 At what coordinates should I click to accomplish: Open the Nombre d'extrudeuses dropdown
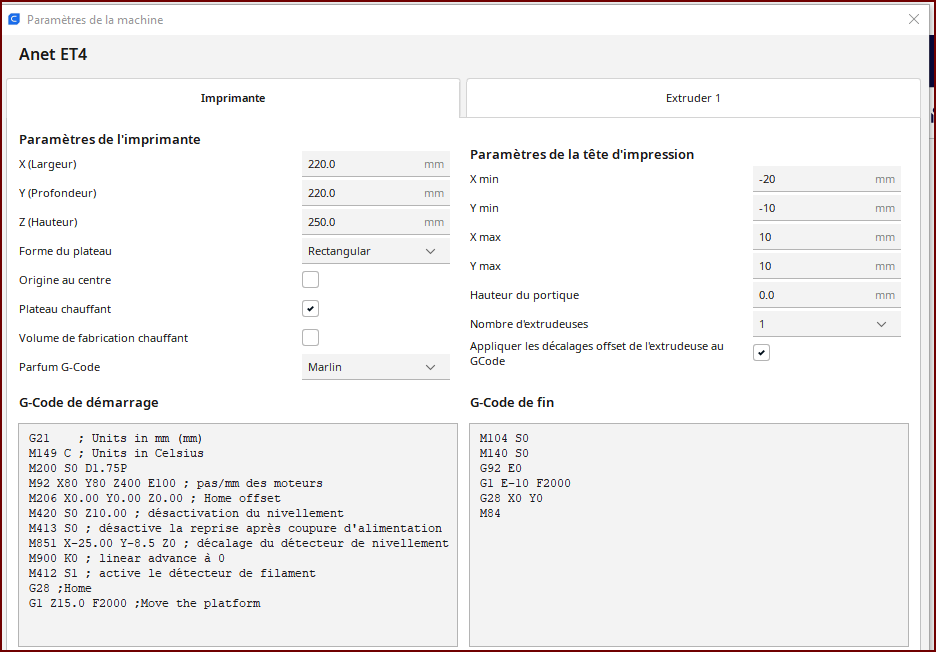coord(826,324)
